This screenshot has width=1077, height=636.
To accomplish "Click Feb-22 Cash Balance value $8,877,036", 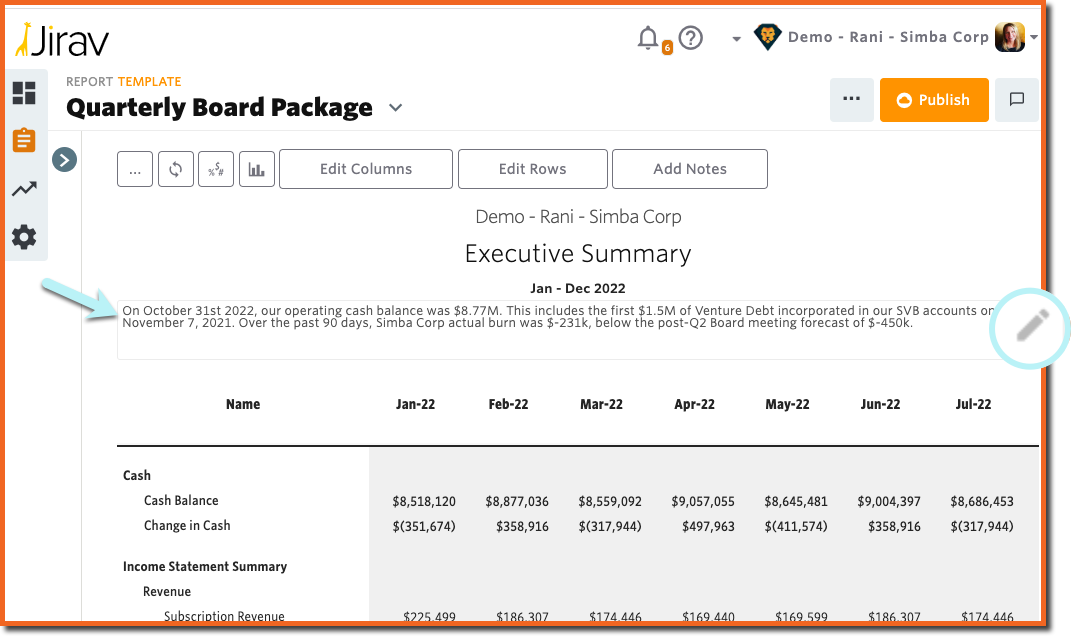I will click(x=517, y=501).
